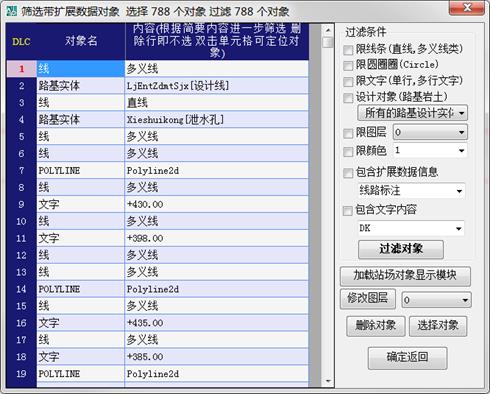Click scrollbar down arrow in object list
490x394 pixels.
click(x=328, y=381)
